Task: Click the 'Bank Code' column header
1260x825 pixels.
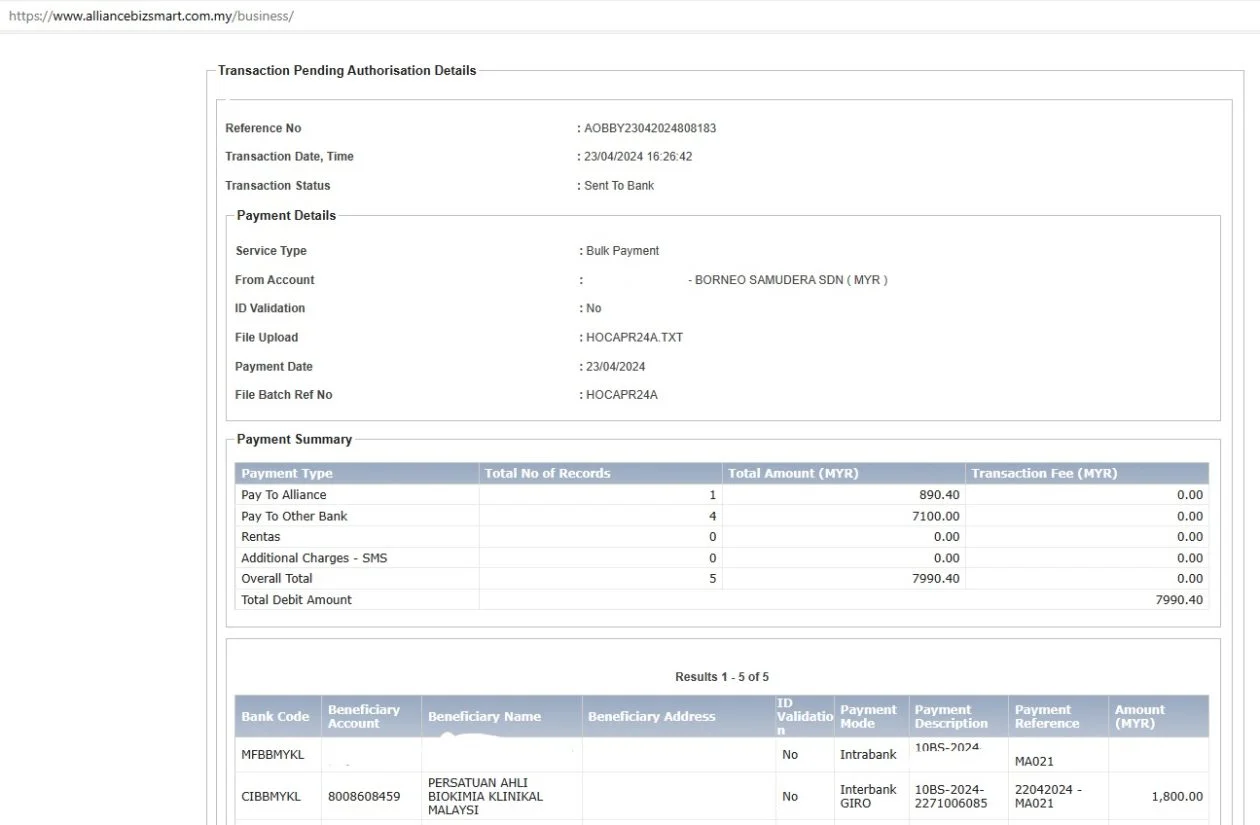Action: coord(275,716)
